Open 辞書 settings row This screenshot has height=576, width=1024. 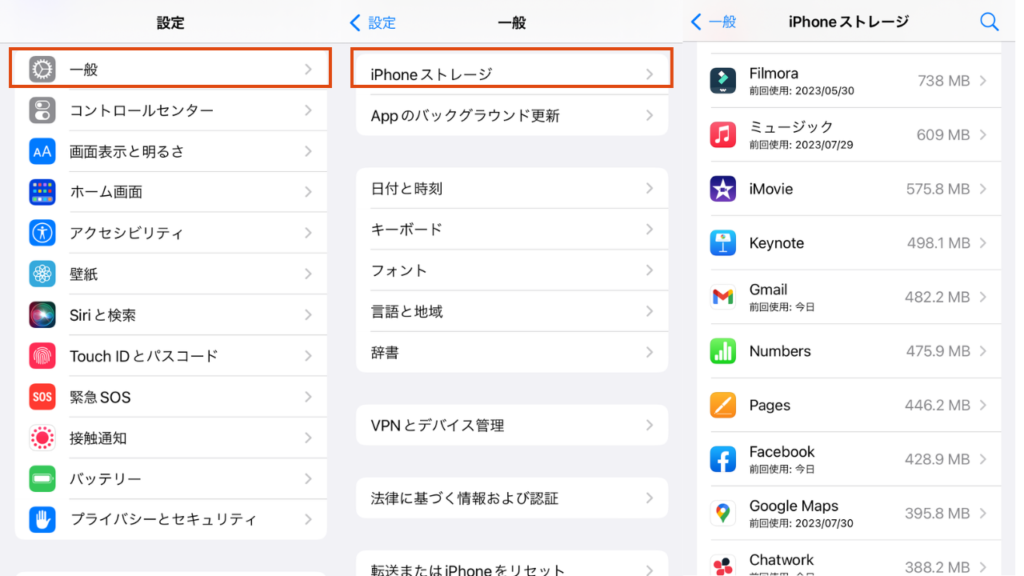pos(512,353)
